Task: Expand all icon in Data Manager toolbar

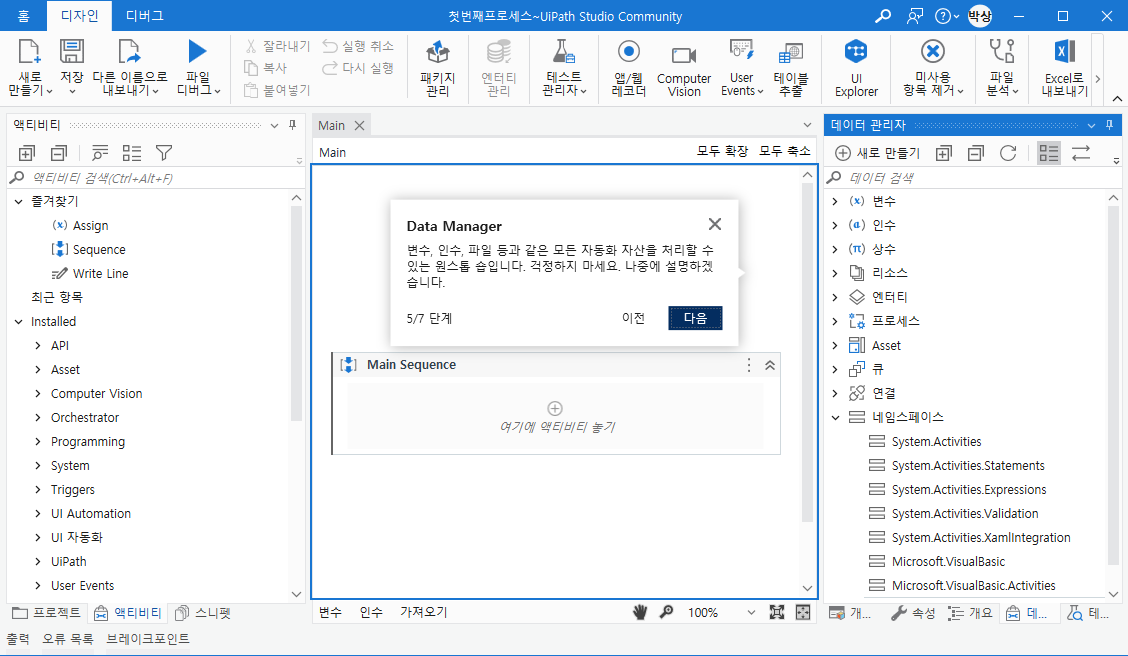Action: (943, 152)
